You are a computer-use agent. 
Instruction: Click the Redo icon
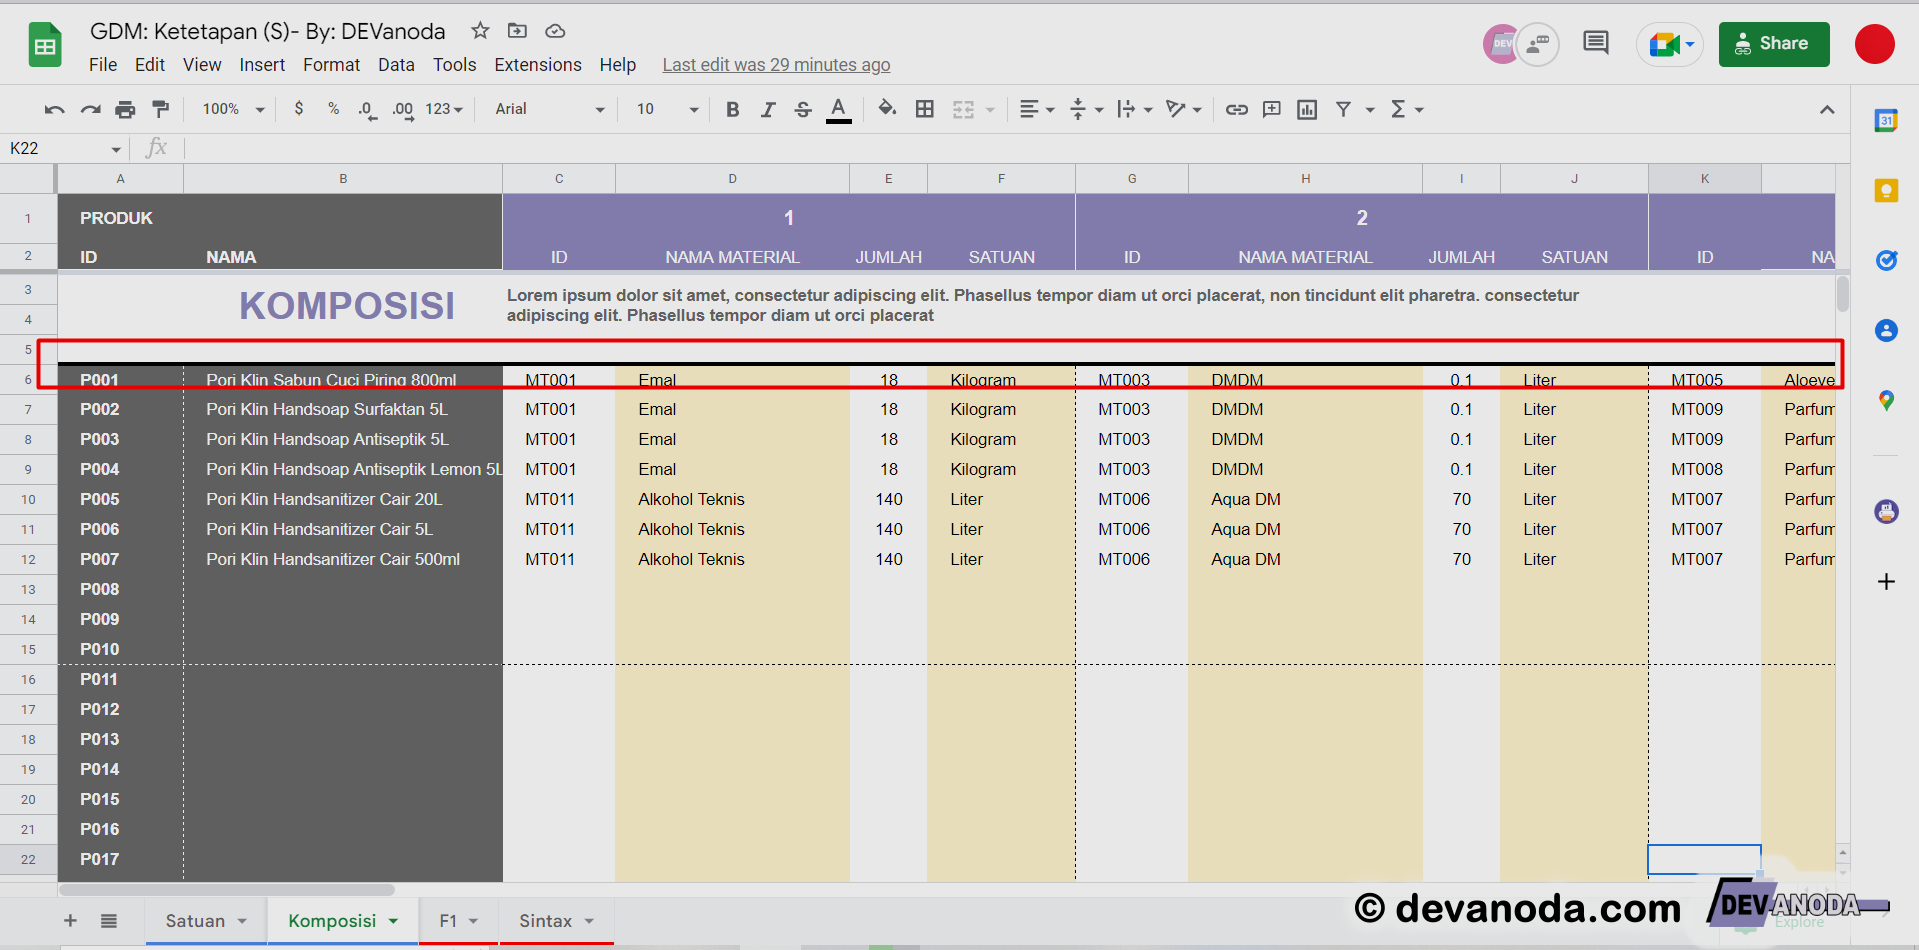pyautogui.click(x=90, y=109)
